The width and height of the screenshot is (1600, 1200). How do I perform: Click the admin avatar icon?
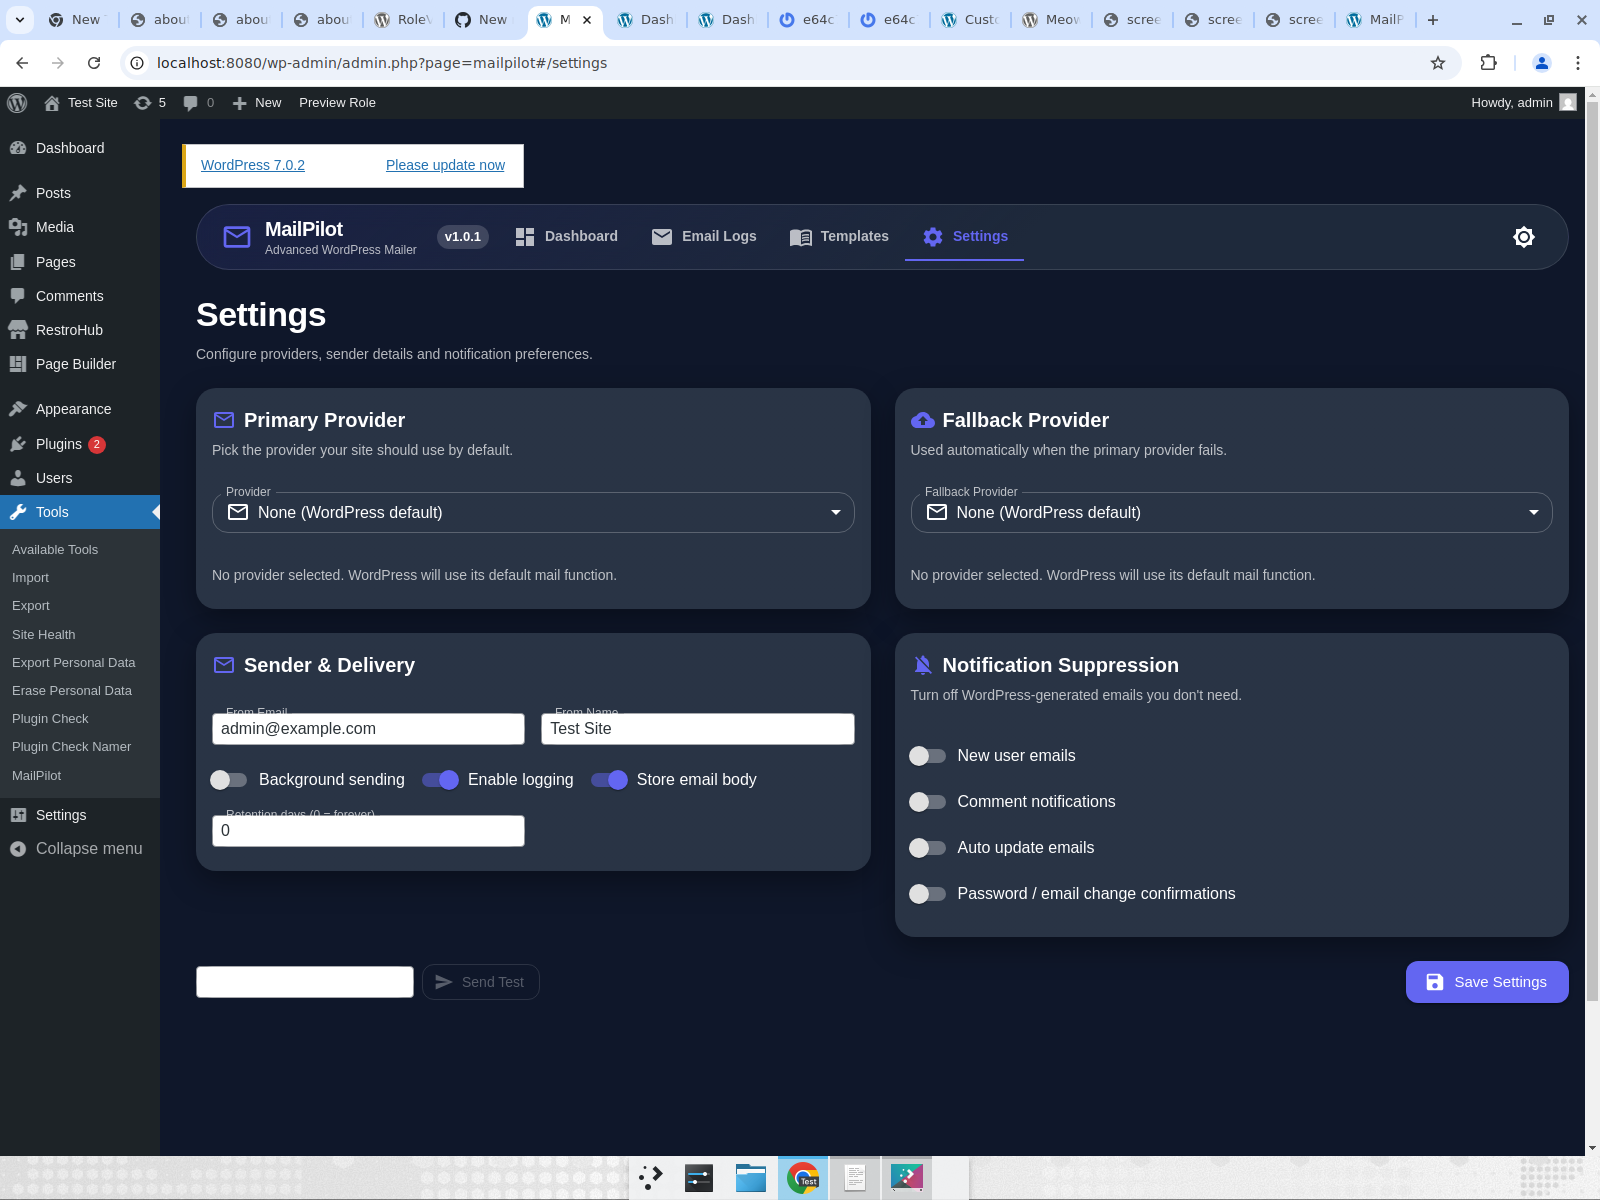1568,102
